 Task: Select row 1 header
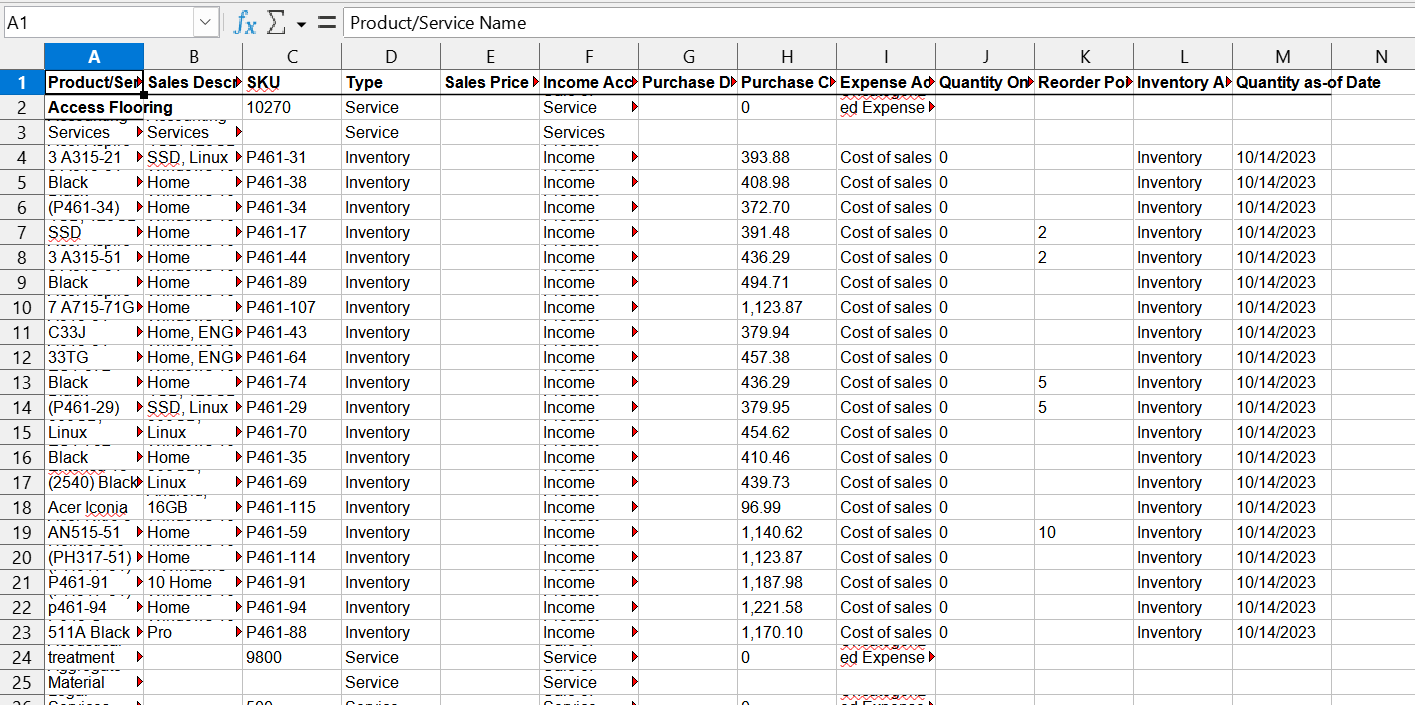click(22, 82)
